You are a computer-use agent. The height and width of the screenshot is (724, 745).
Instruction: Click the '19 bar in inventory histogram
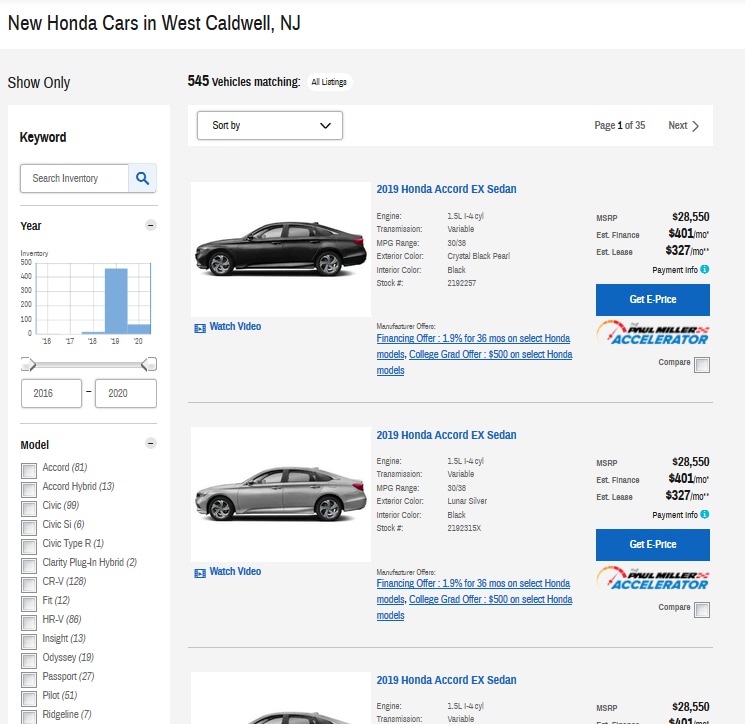point(116,301)
